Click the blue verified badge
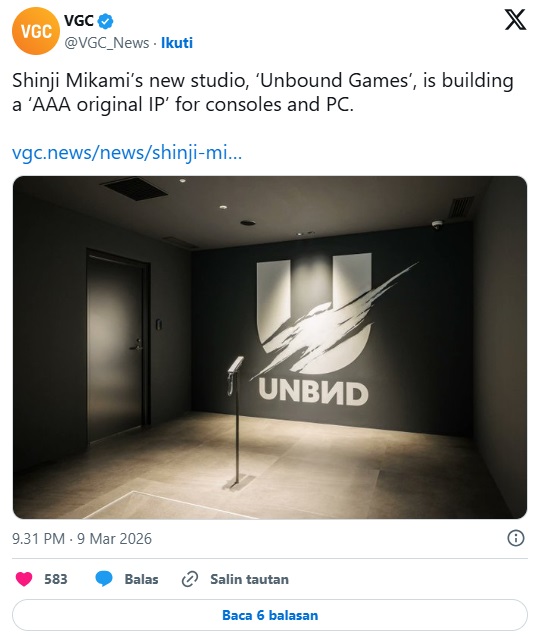Viewport: 536px width, 638px height. click(x=106, y=21)
